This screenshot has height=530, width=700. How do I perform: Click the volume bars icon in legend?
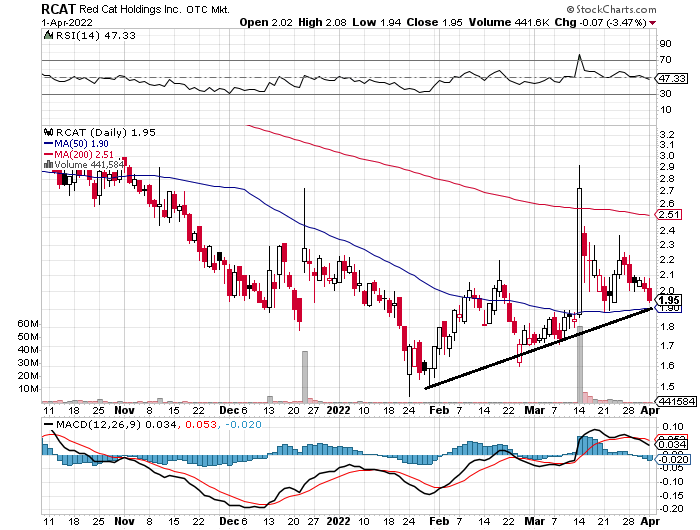48,165
